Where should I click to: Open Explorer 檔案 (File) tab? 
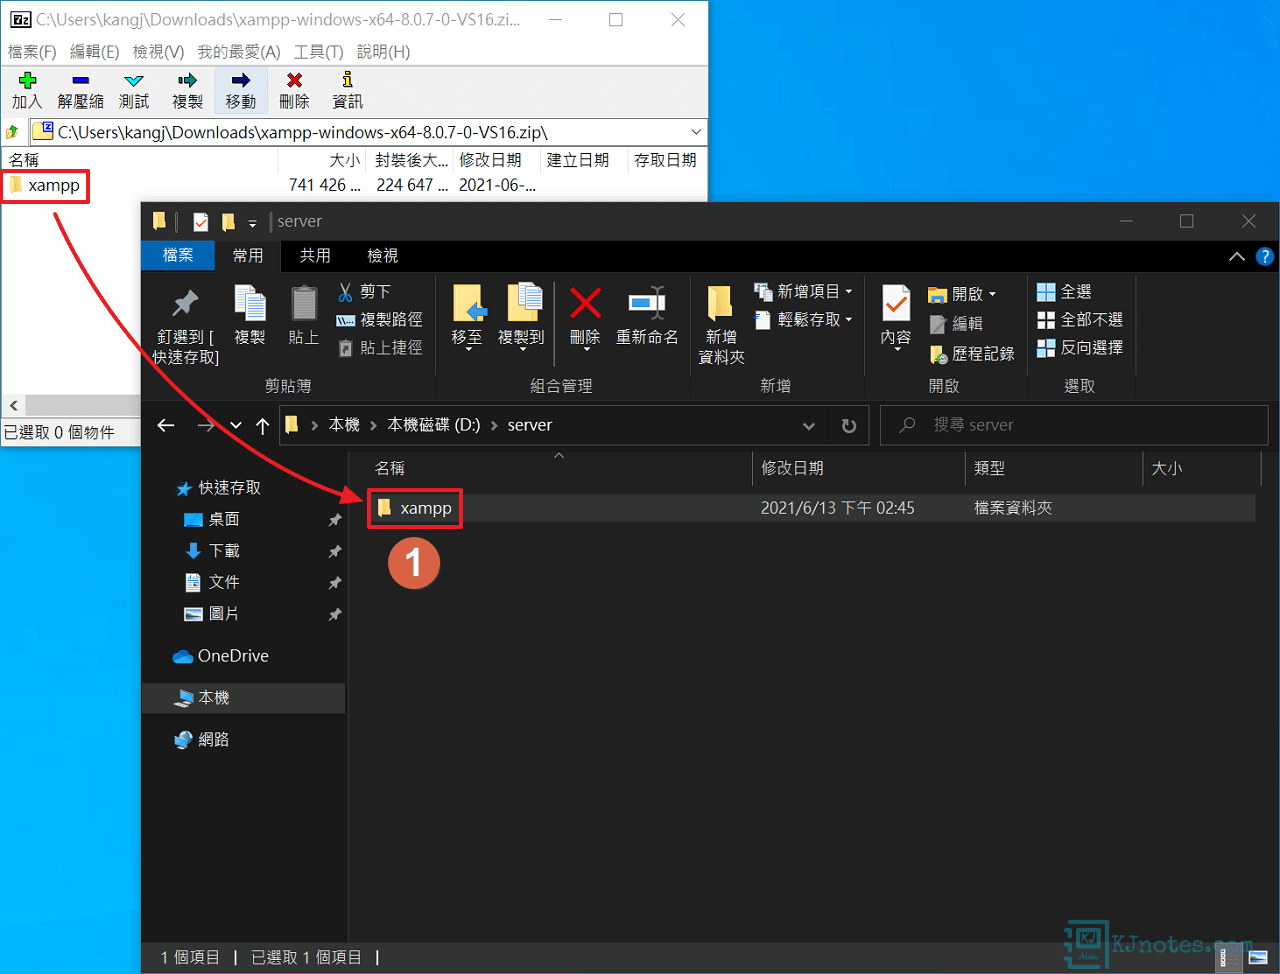[x=178, y=256]
